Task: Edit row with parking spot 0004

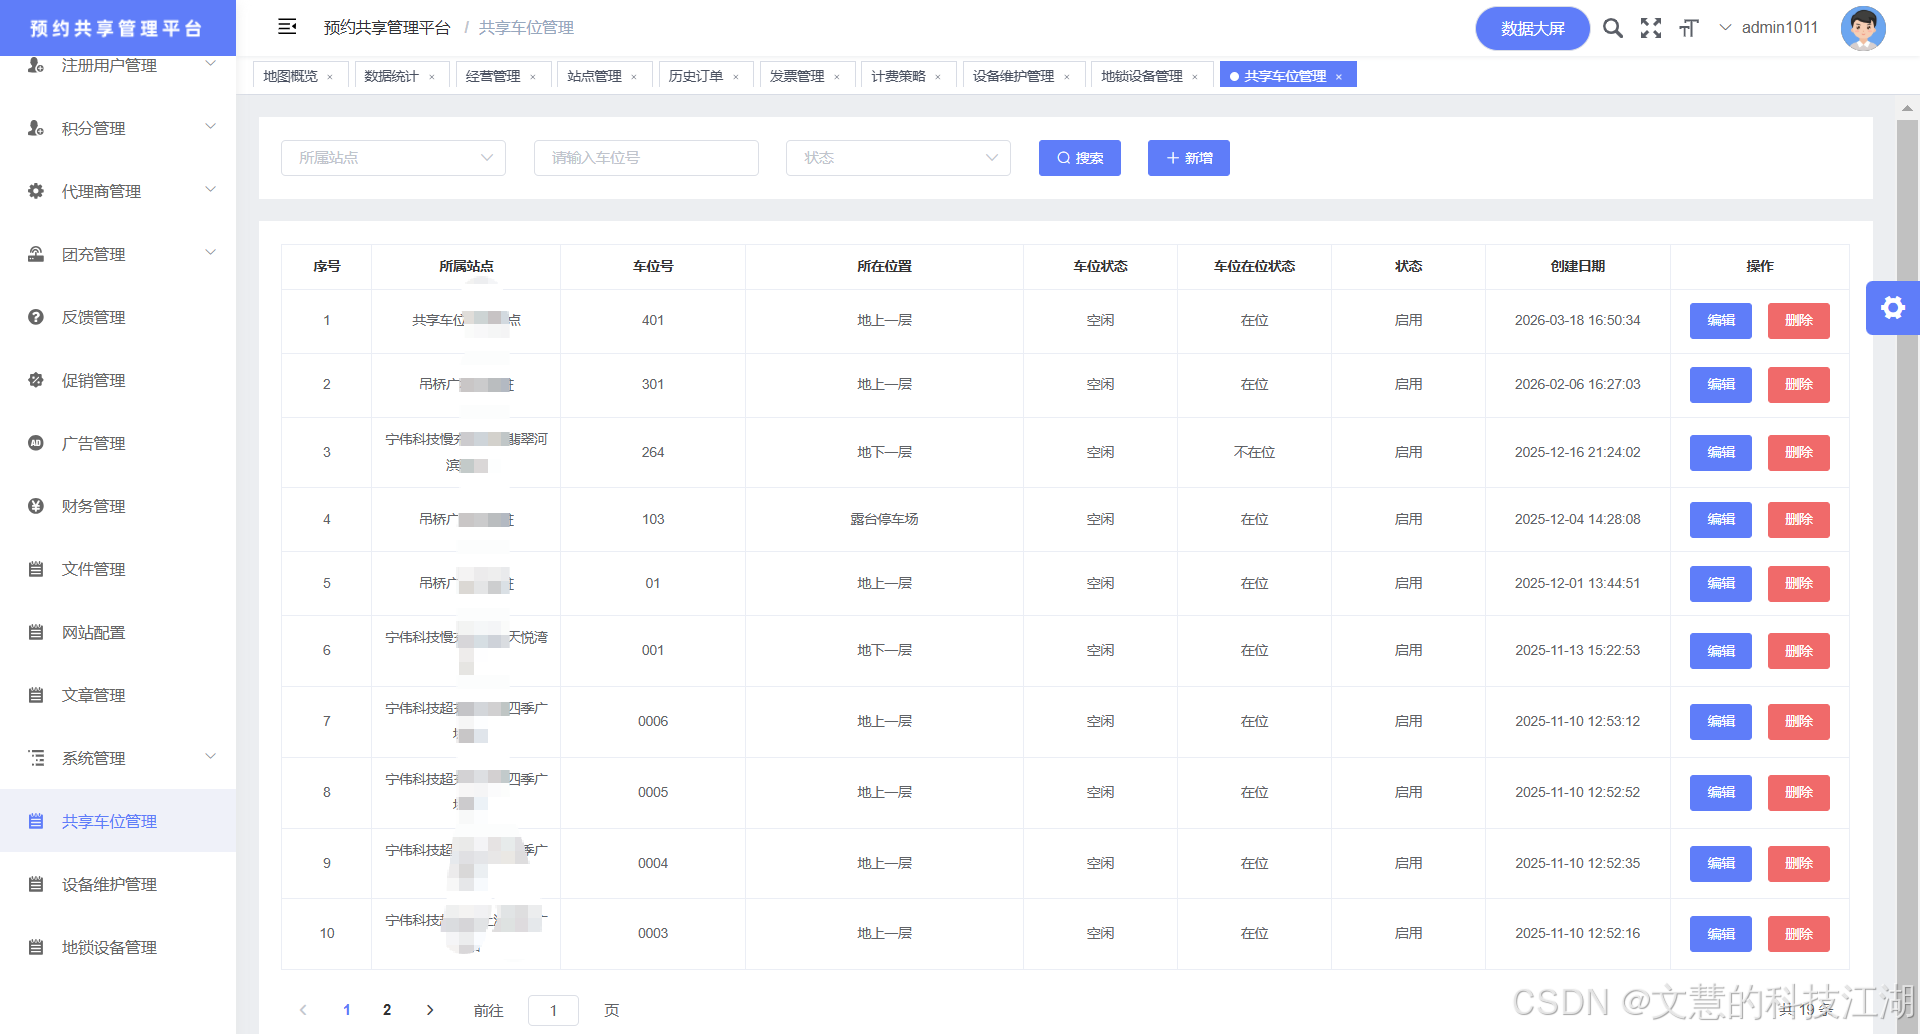Action: pyautogui.click(x=1721, y=864)
